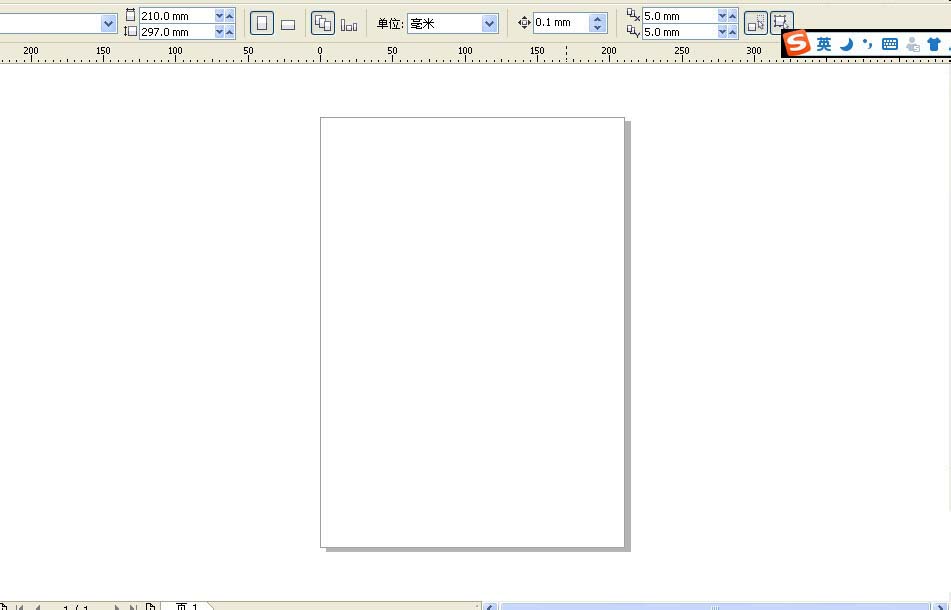Increase duplicate distance Y value
This screenshot has width=951, height=610.
tap(732, 32)
